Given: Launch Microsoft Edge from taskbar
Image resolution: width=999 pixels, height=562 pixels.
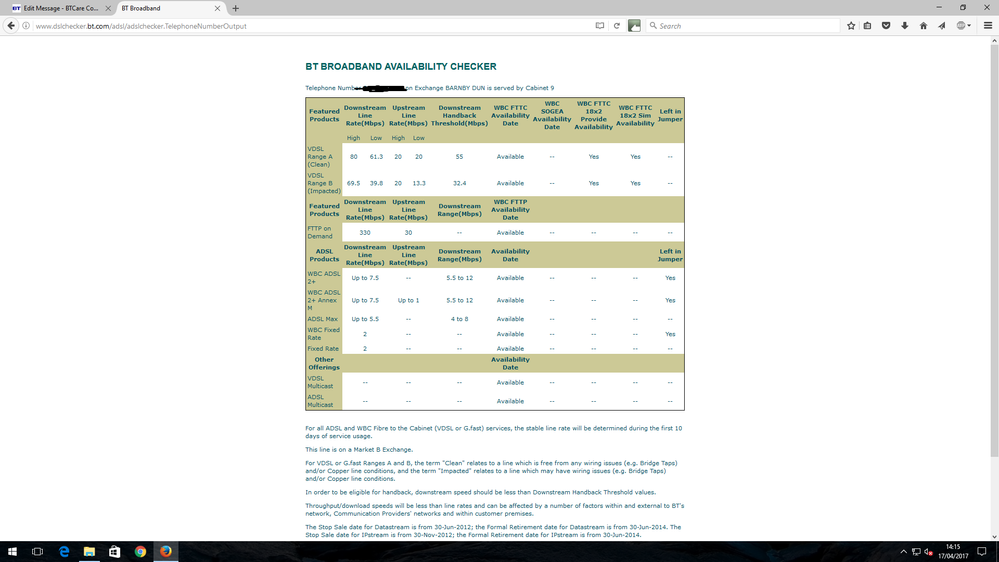Looking at the screenshot, I should pos(64,551).
